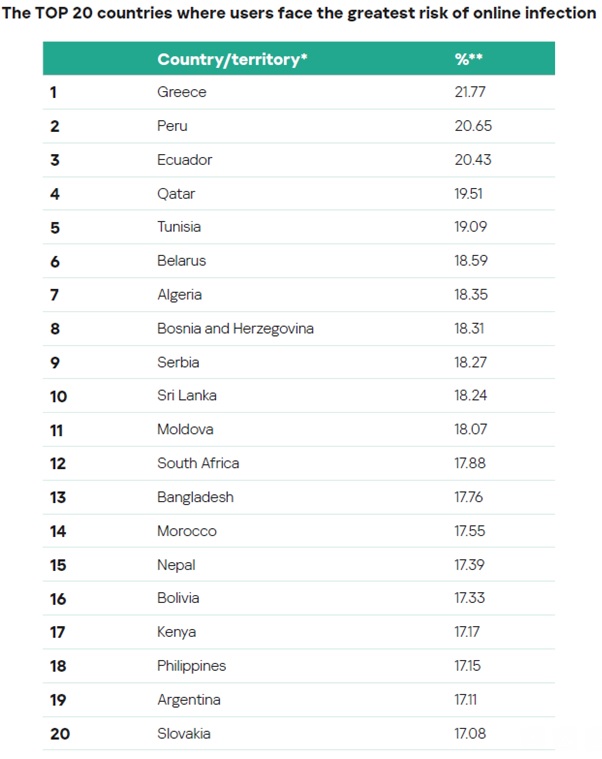
Task: Click Bosnia and Herzegovina entry
Action: click(235, 328)
